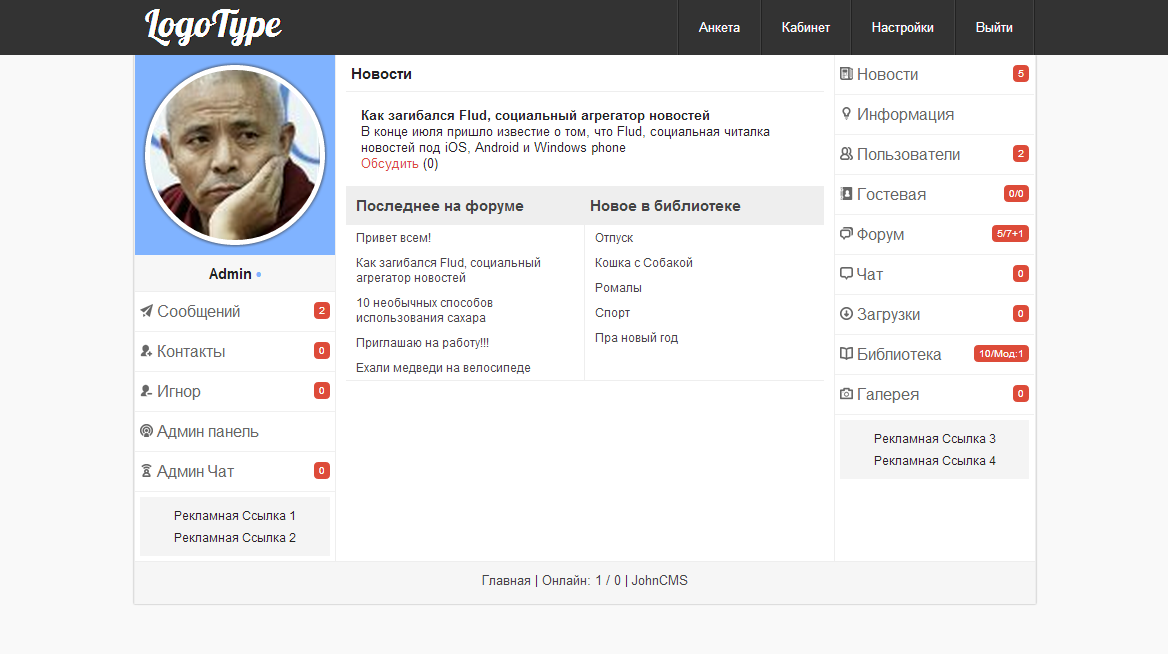Click the red 5 badge on Новости
The image size is (1168, 654).
tap(1021, 74)
